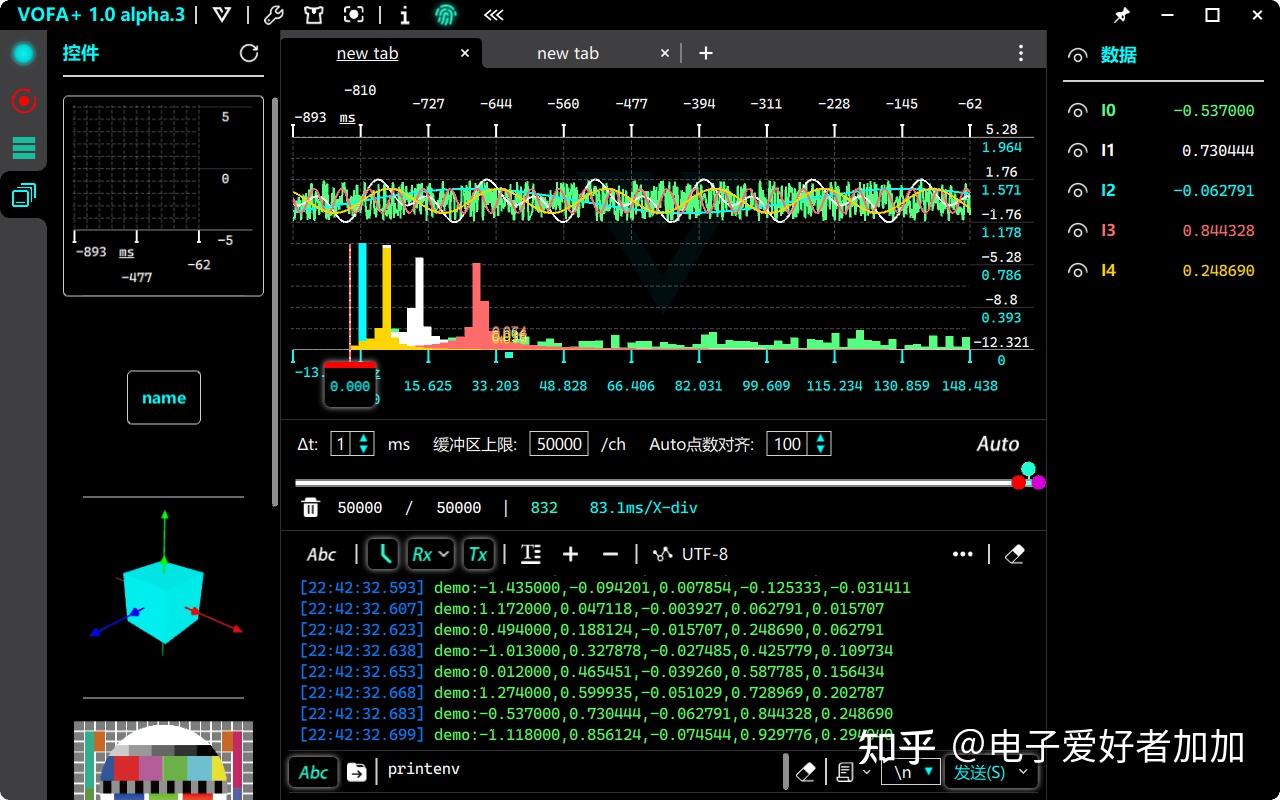Click the theme (T-shirt) icon in title bar
Image resolution: width=1280 pixels, height=800 pixels.
pyautogui.click(x=313, y=15)
